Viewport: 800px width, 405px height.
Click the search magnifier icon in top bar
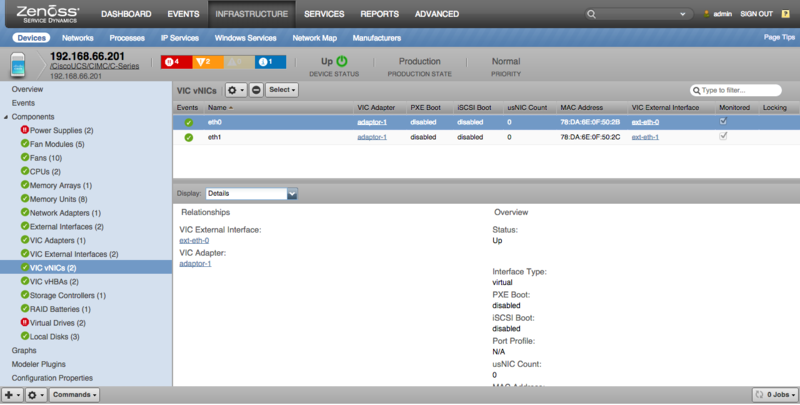click(591, 14)
